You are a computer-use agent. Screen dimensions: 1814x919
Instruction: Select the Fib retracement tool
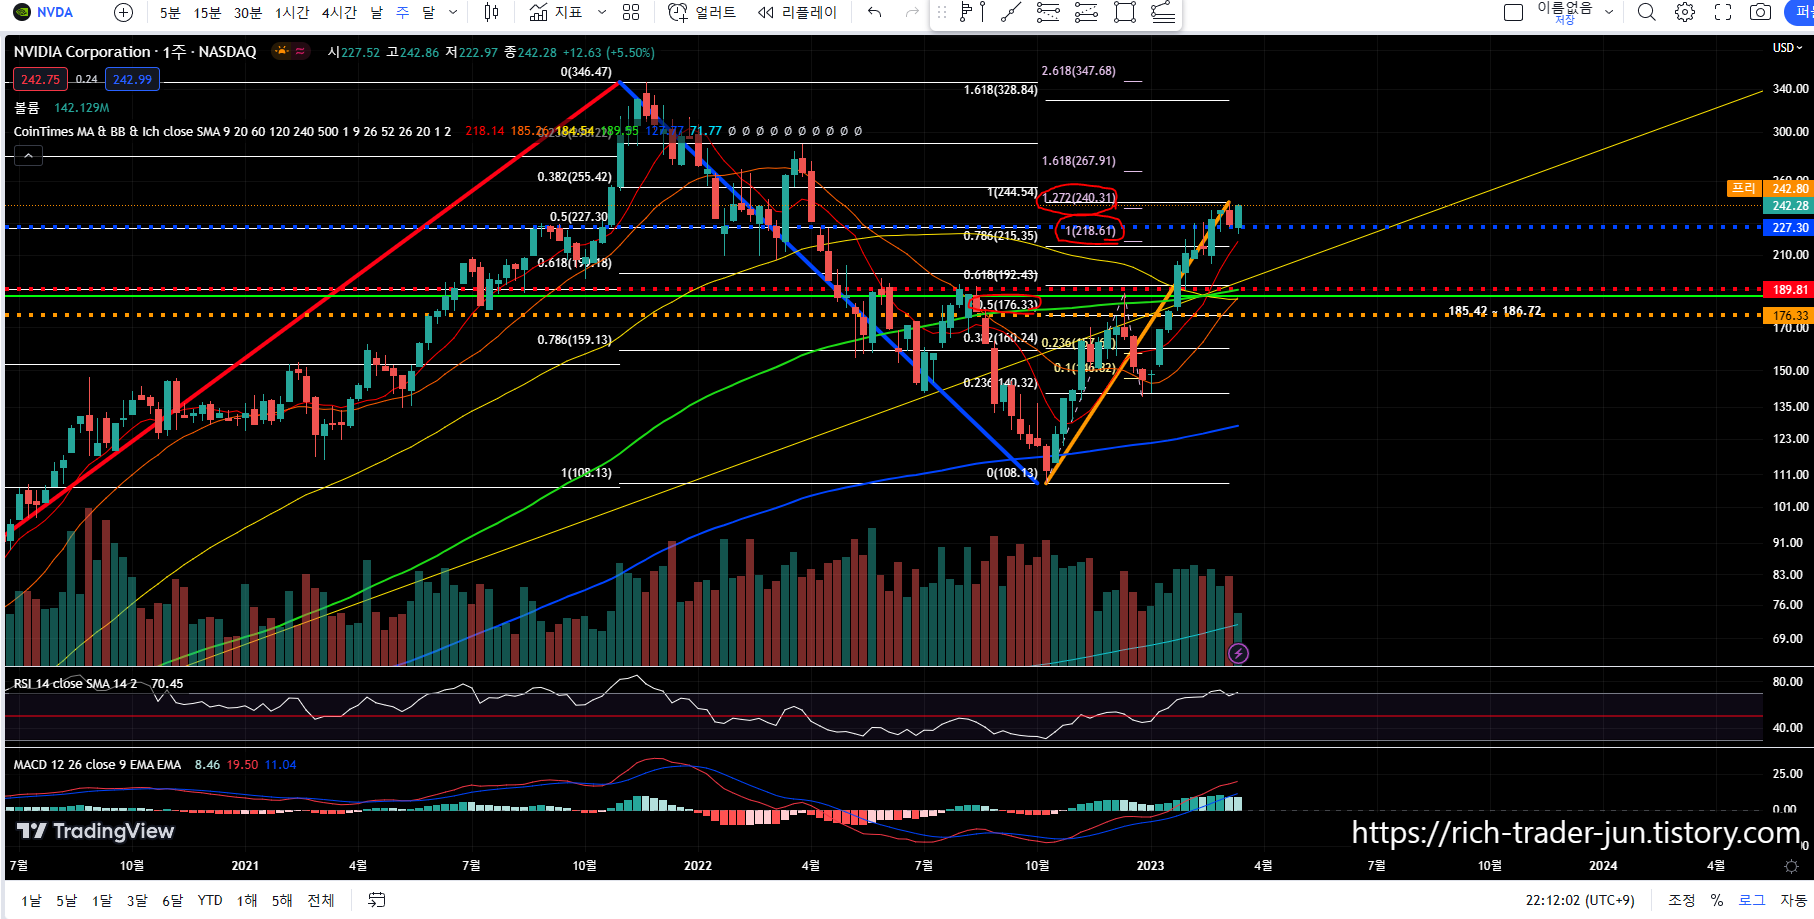click(1048, 12)
